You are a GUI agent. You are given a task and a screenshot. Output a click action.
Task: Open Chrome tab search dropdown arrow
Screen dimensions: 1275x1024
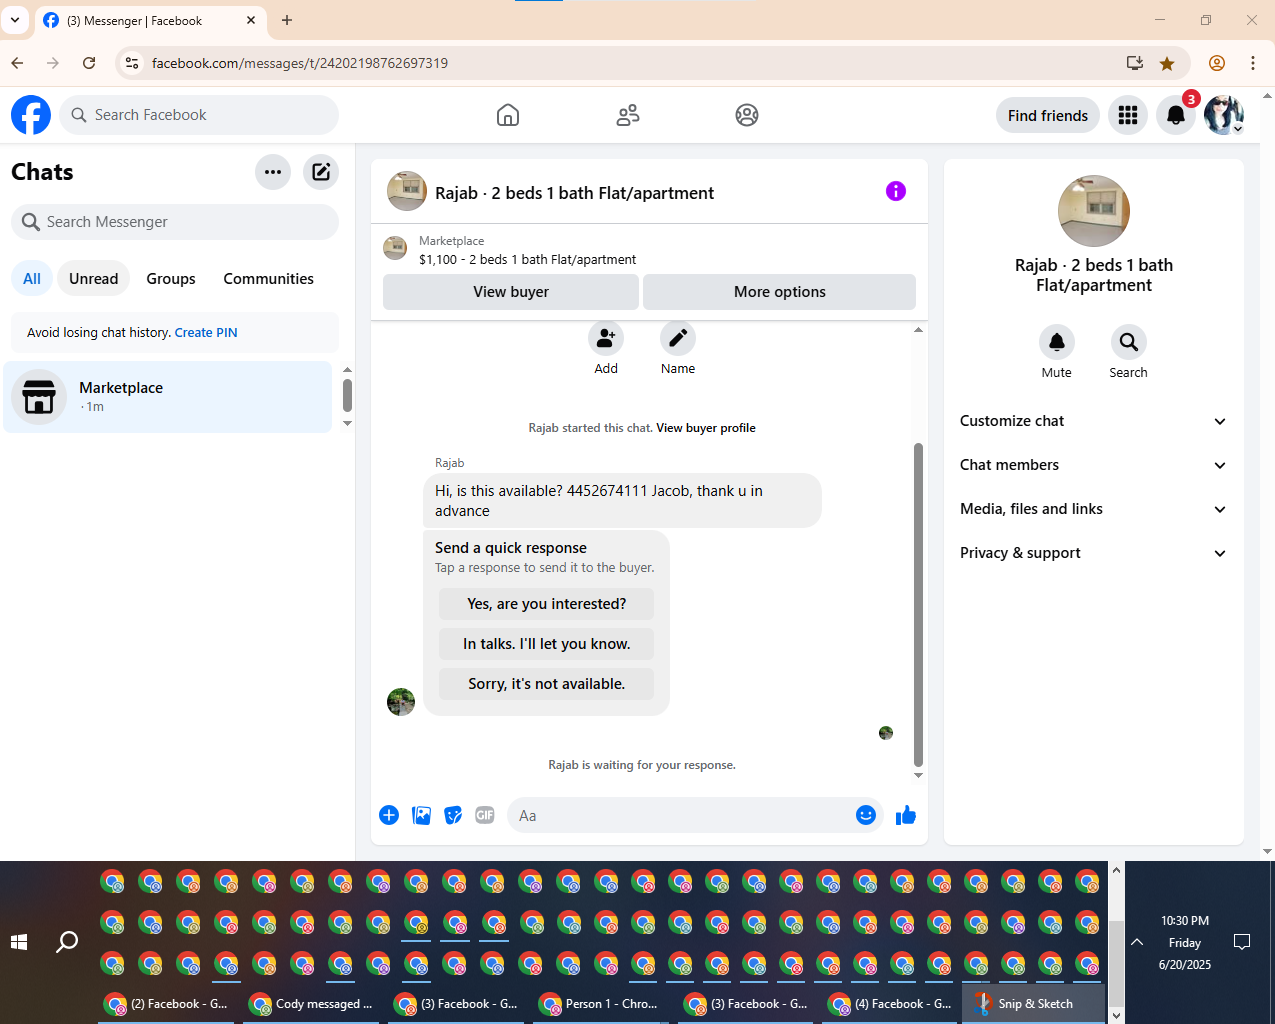[x=15, y=20]
